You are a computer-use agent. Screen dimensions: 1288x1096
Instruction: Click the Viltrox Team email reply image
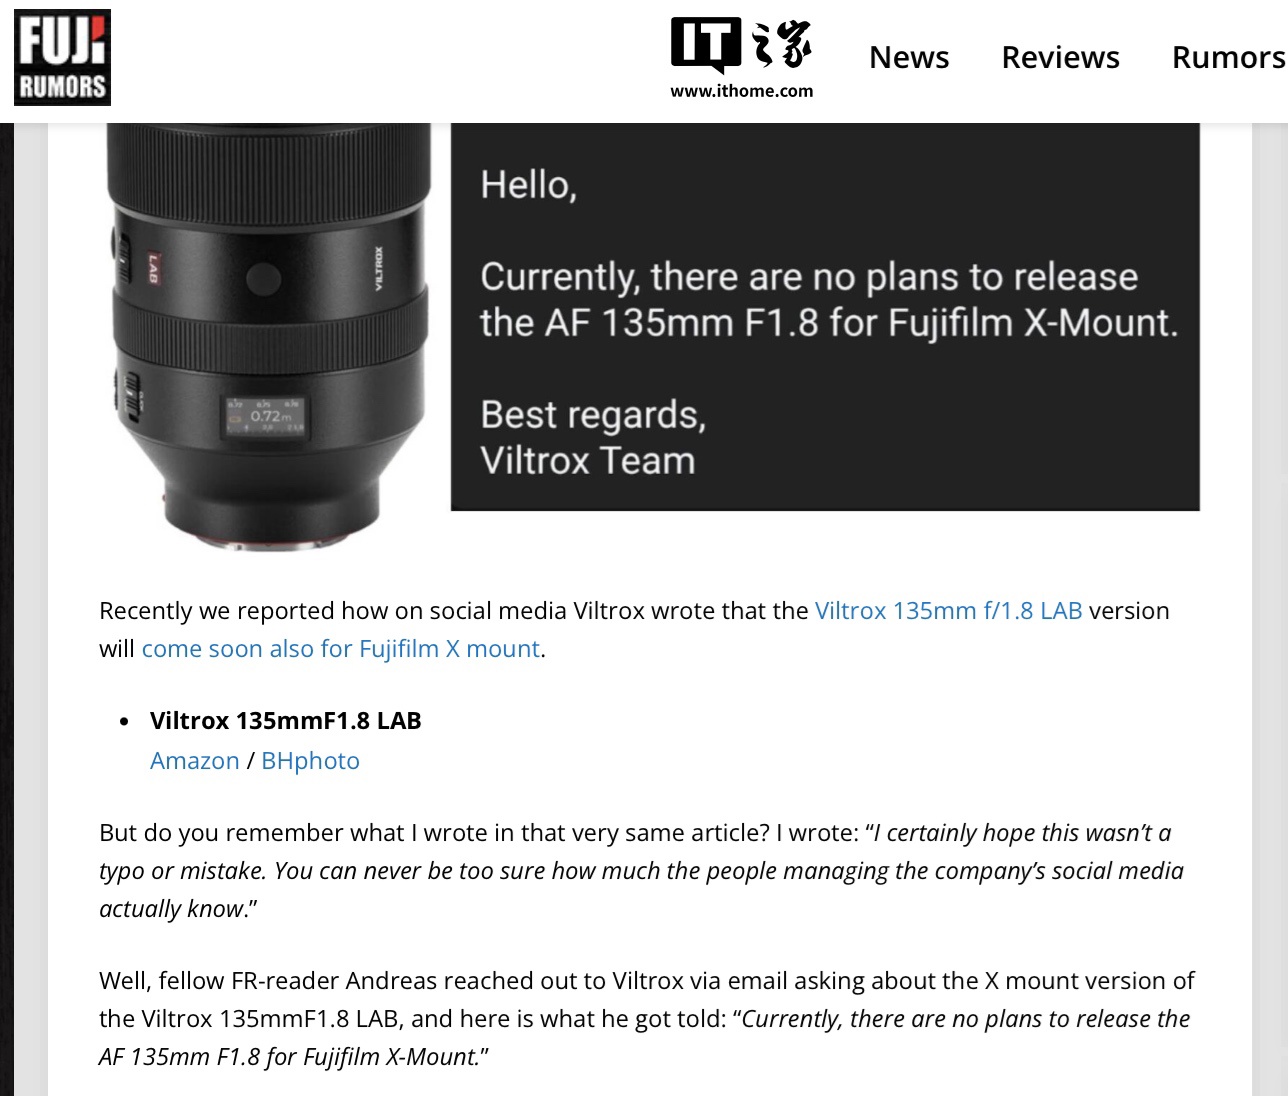tap(825, 316)
